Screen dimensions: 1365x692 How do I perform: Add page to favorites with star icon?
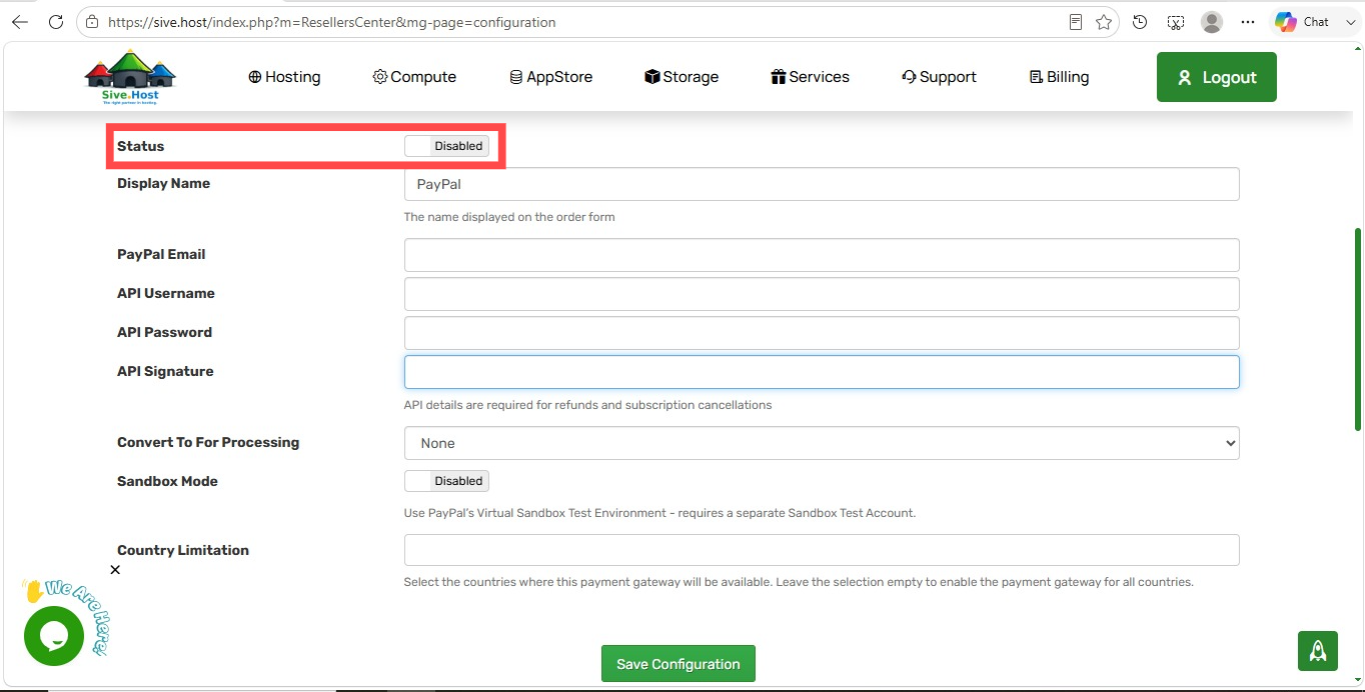point(1104,22)
